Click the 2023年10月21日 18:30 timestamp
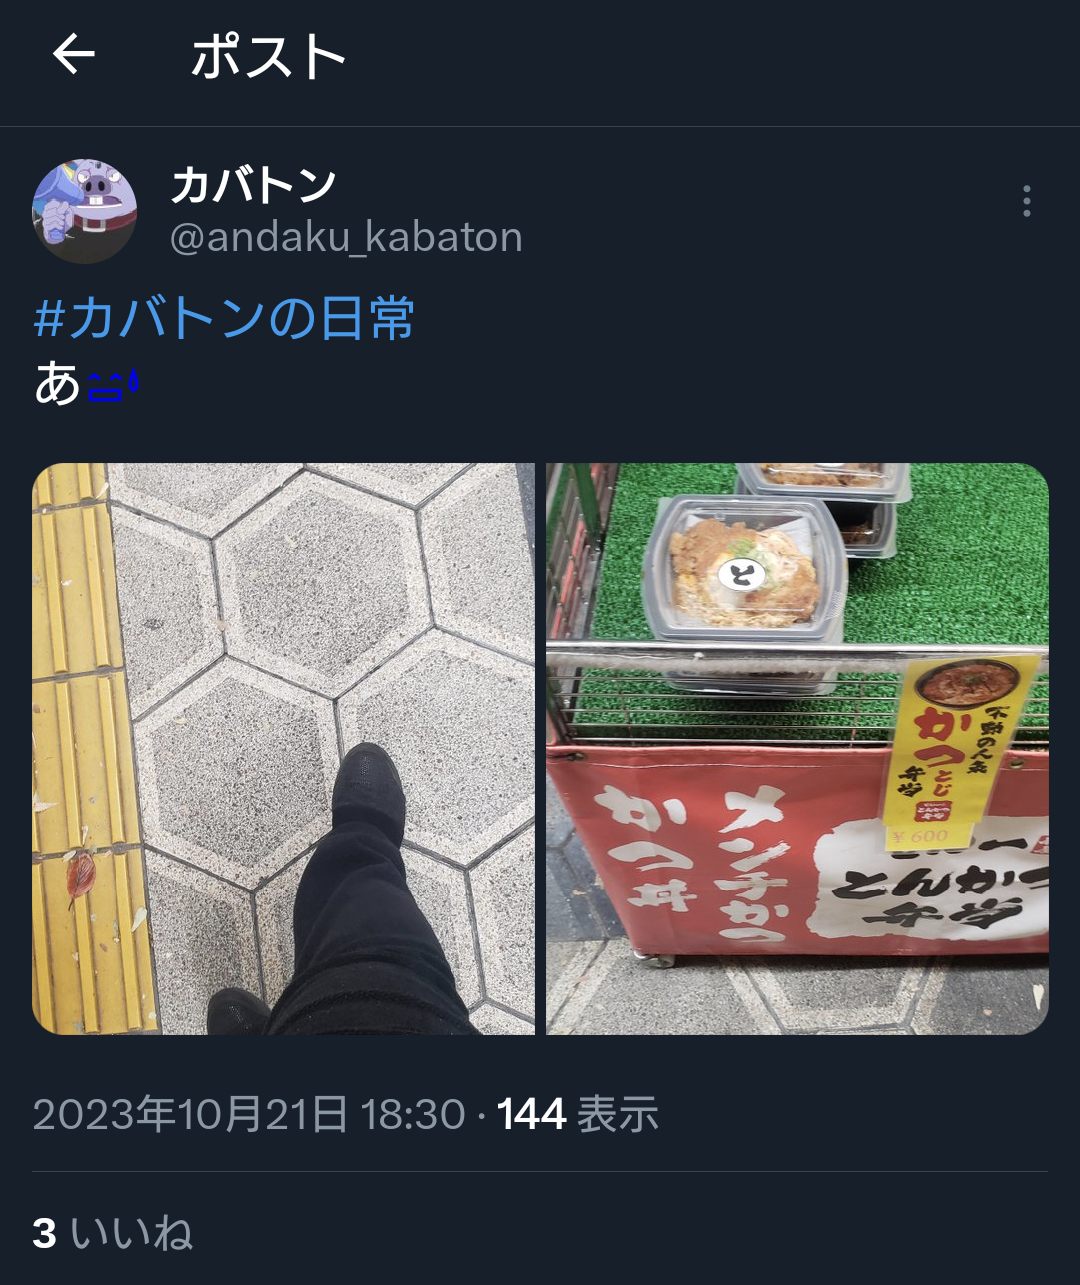 (x=249, y=1114)
